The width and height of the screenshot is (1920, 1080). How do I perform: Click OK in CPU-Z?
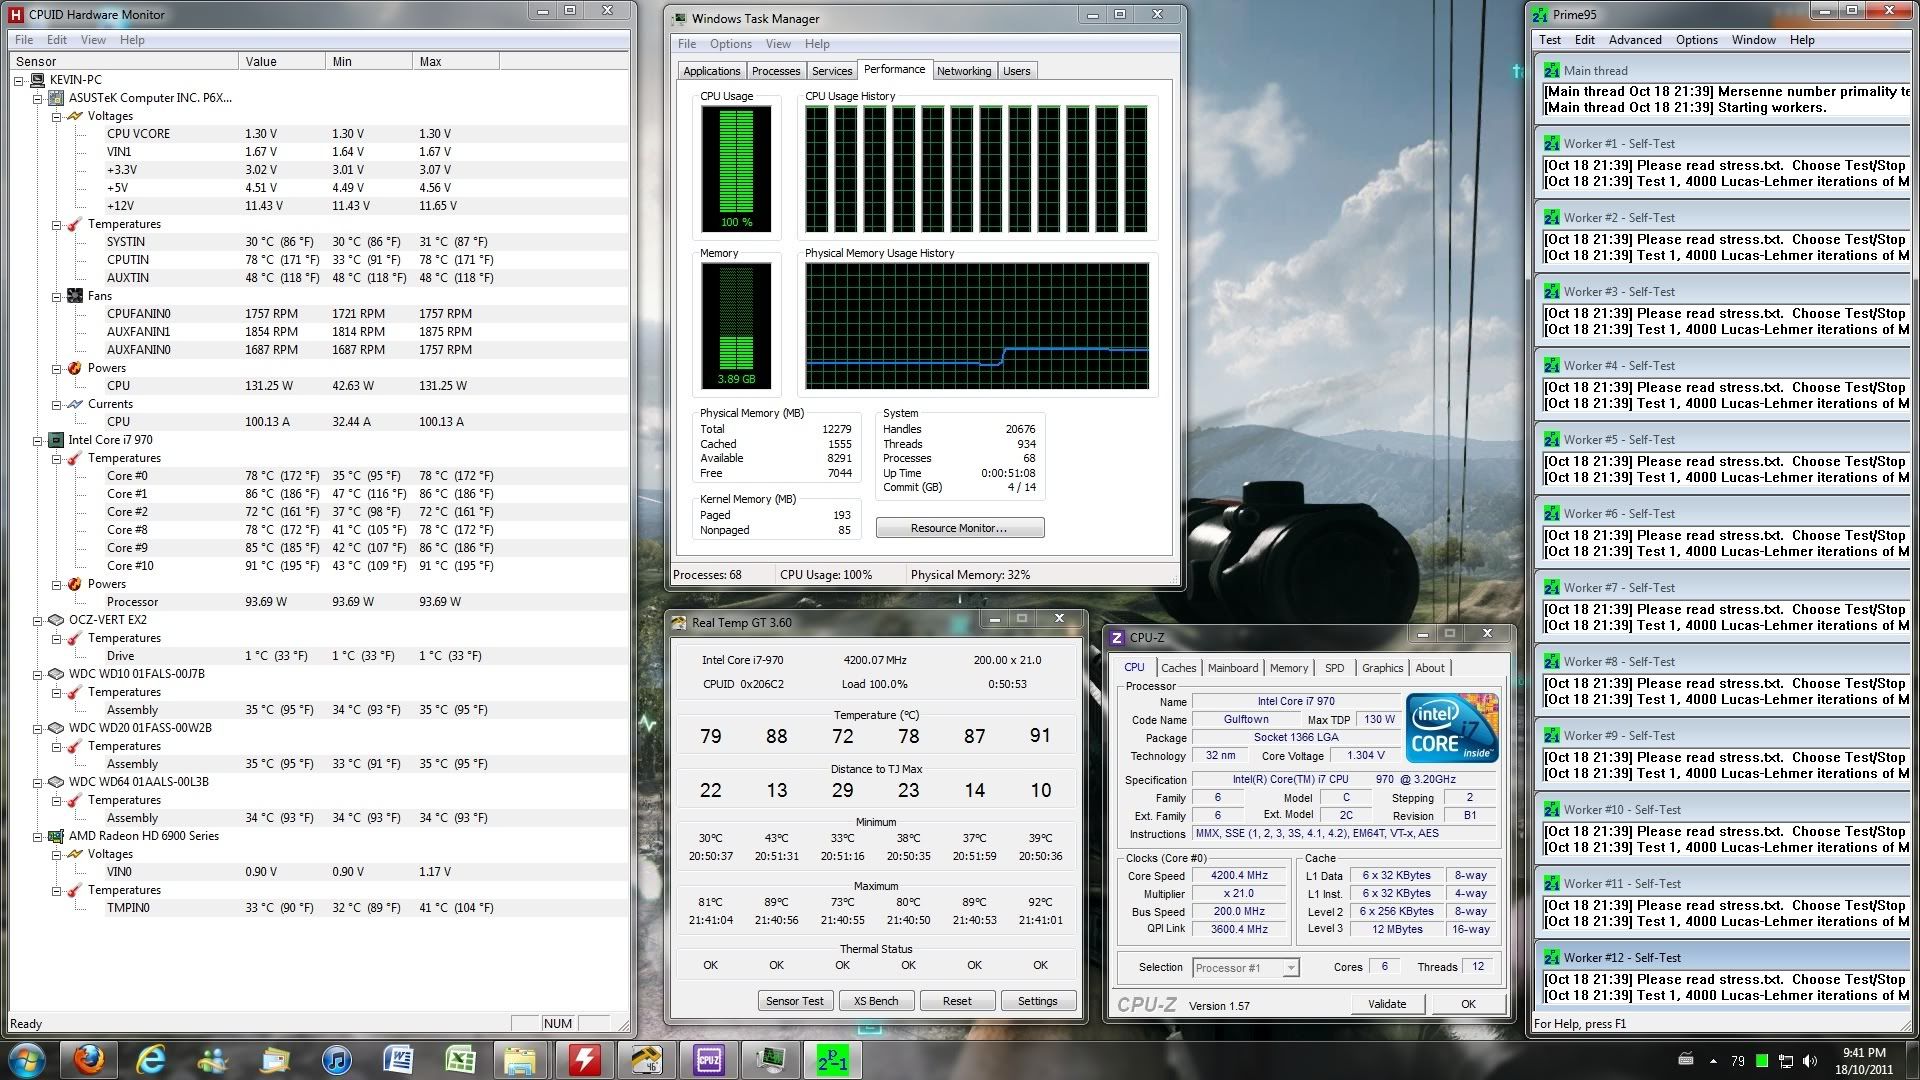[1468, 1004]
